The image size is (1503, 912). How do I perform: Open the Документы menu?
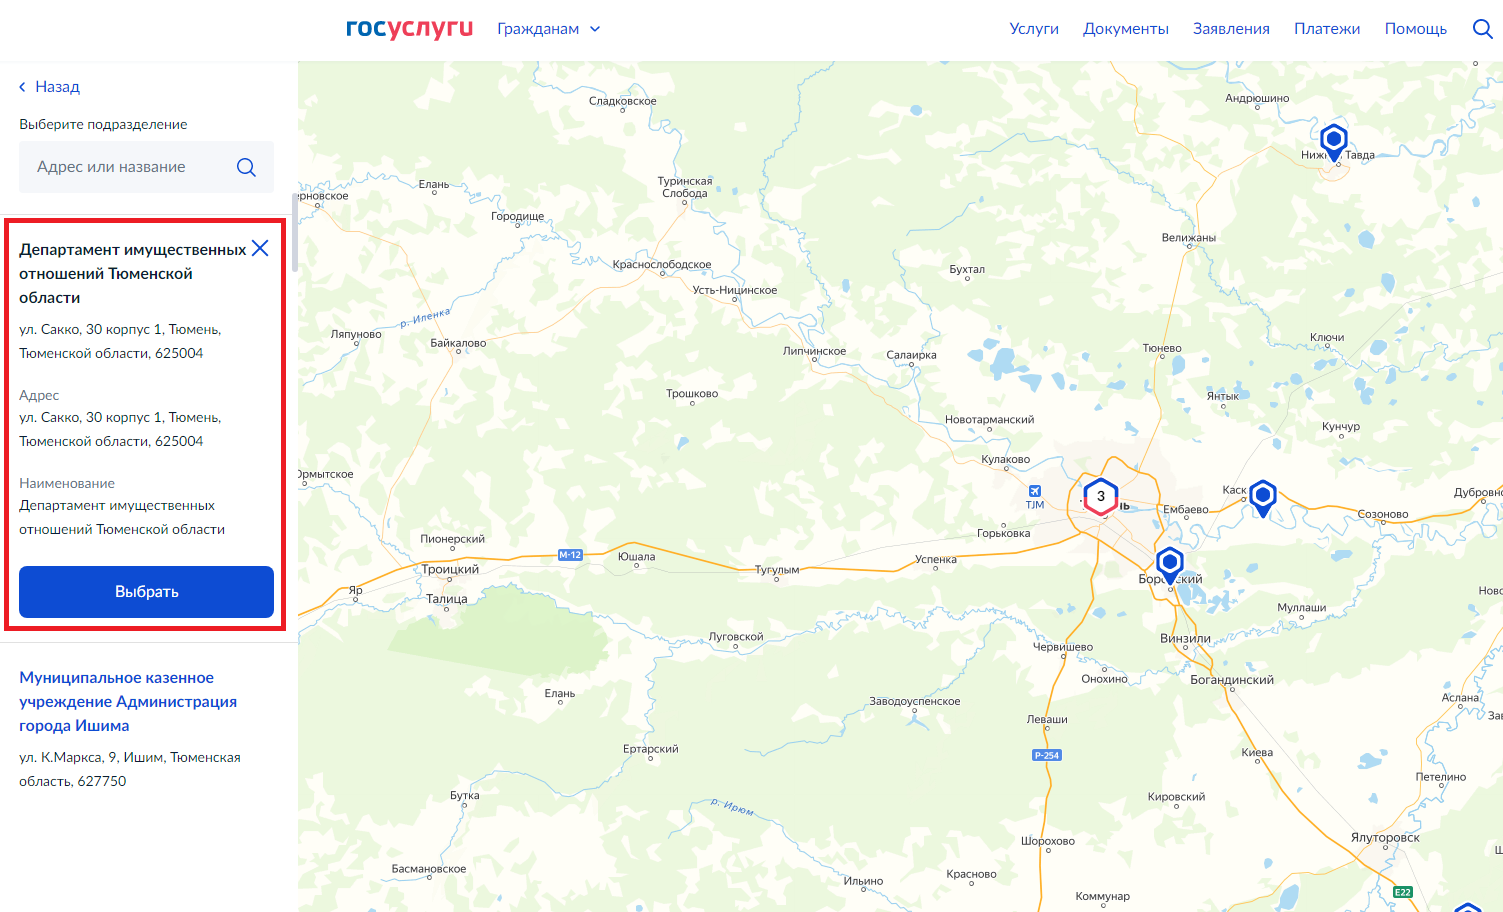pyautogui.click(x=1126, y=29)
